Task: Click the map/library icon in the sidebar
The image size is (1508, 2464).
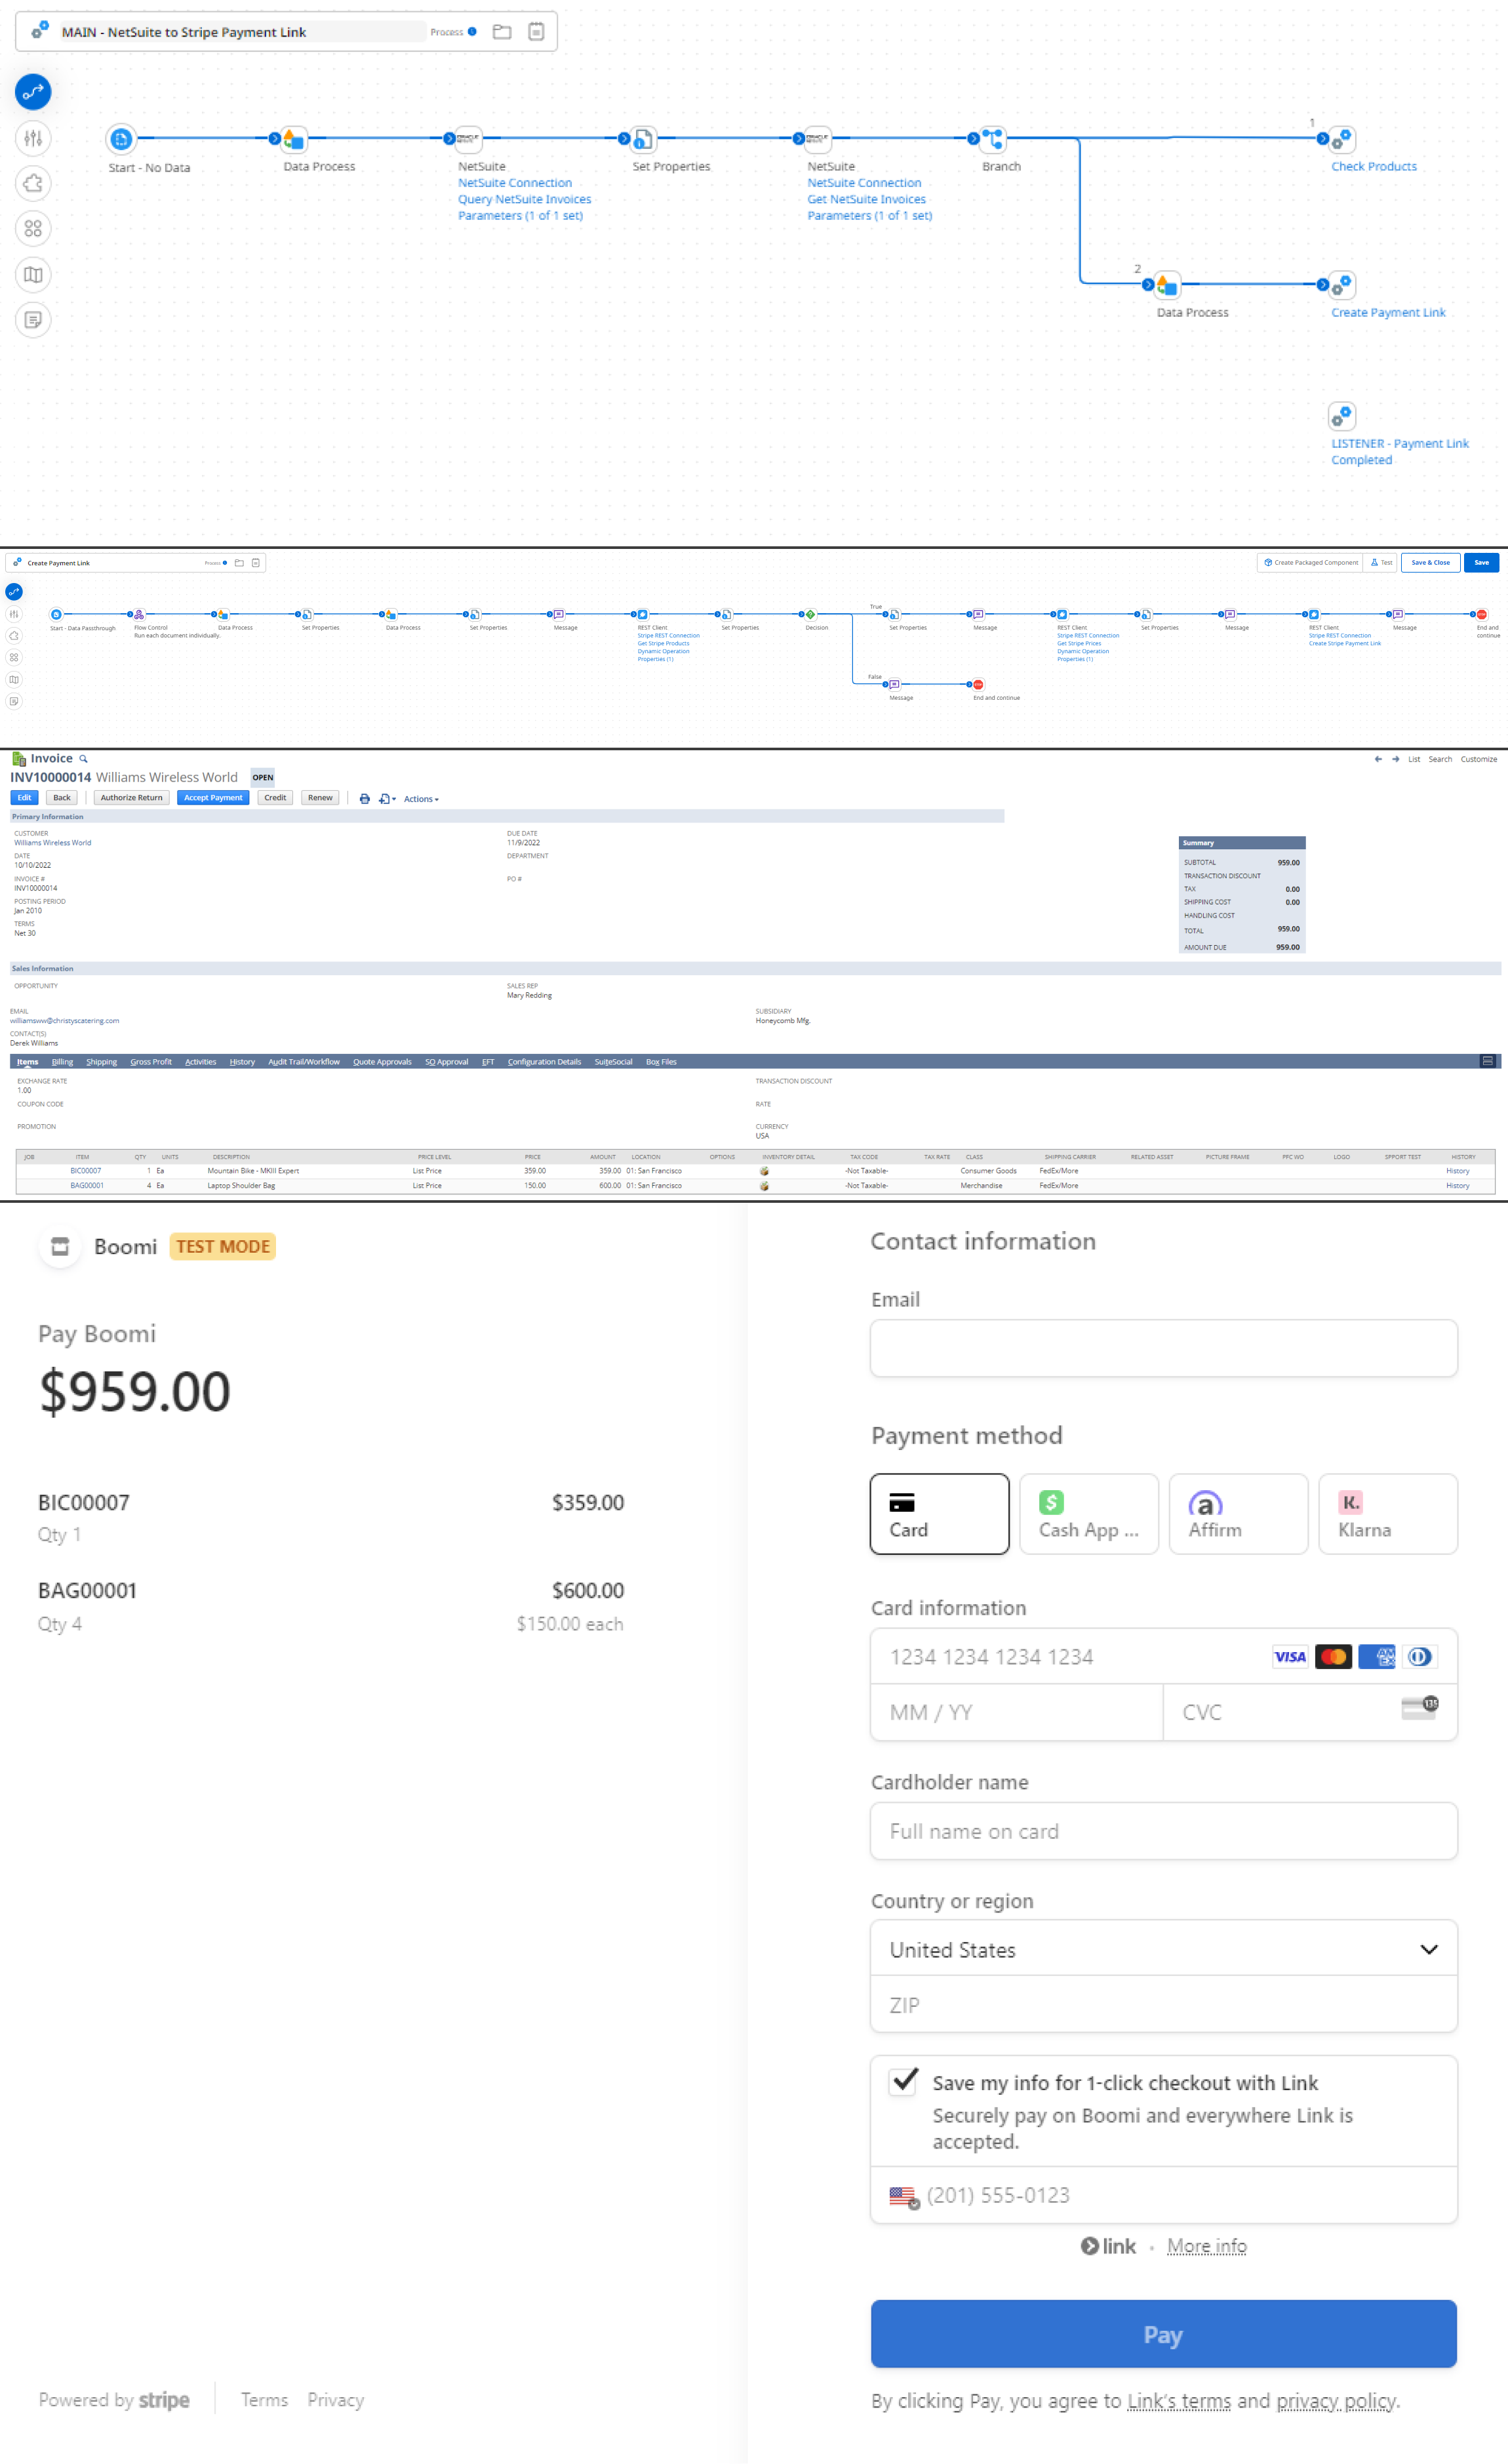Action: pyautogui.click(x=33, y=275)
